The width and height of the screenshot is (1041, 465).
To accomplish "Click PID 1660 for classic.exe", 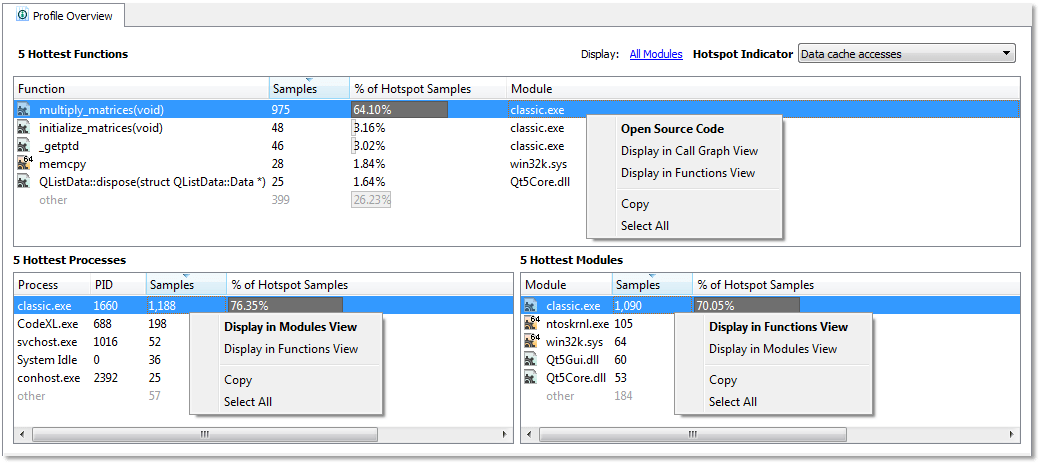I will pos(107,306).
